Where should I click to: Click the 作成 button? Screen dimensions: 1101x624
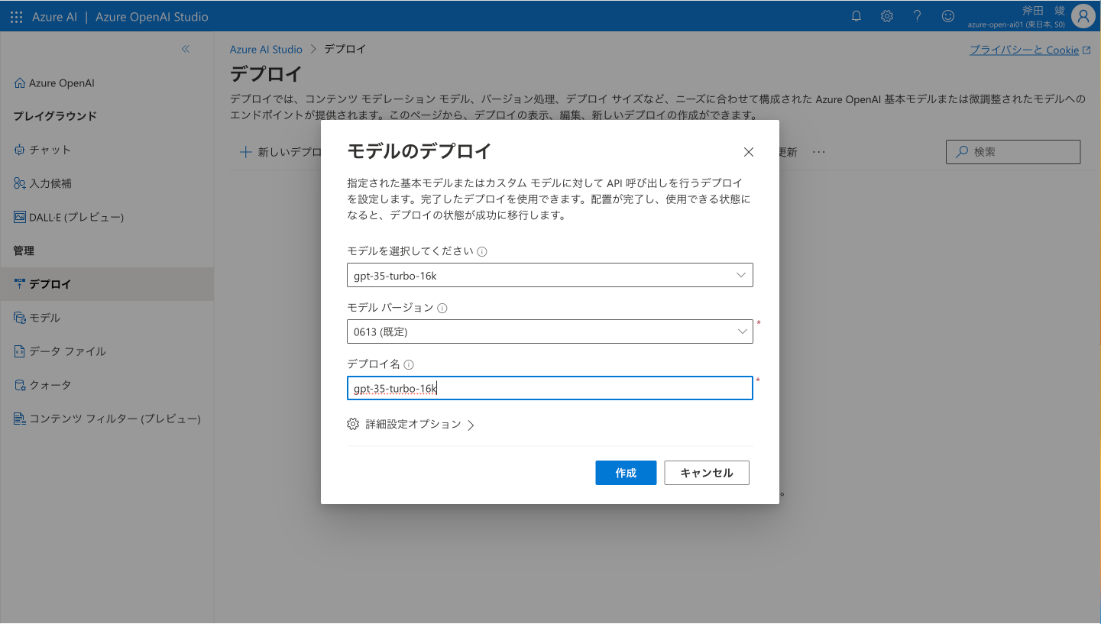click(626, 472)
